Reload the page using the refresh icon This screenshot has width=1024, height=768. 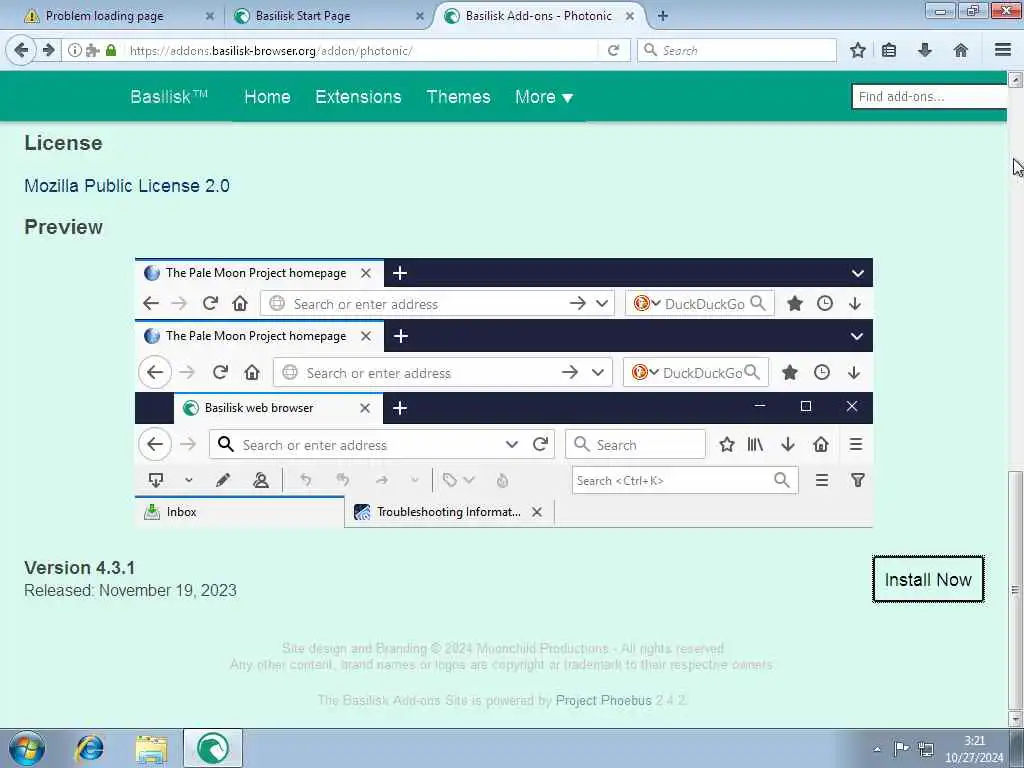coord(613,50)
